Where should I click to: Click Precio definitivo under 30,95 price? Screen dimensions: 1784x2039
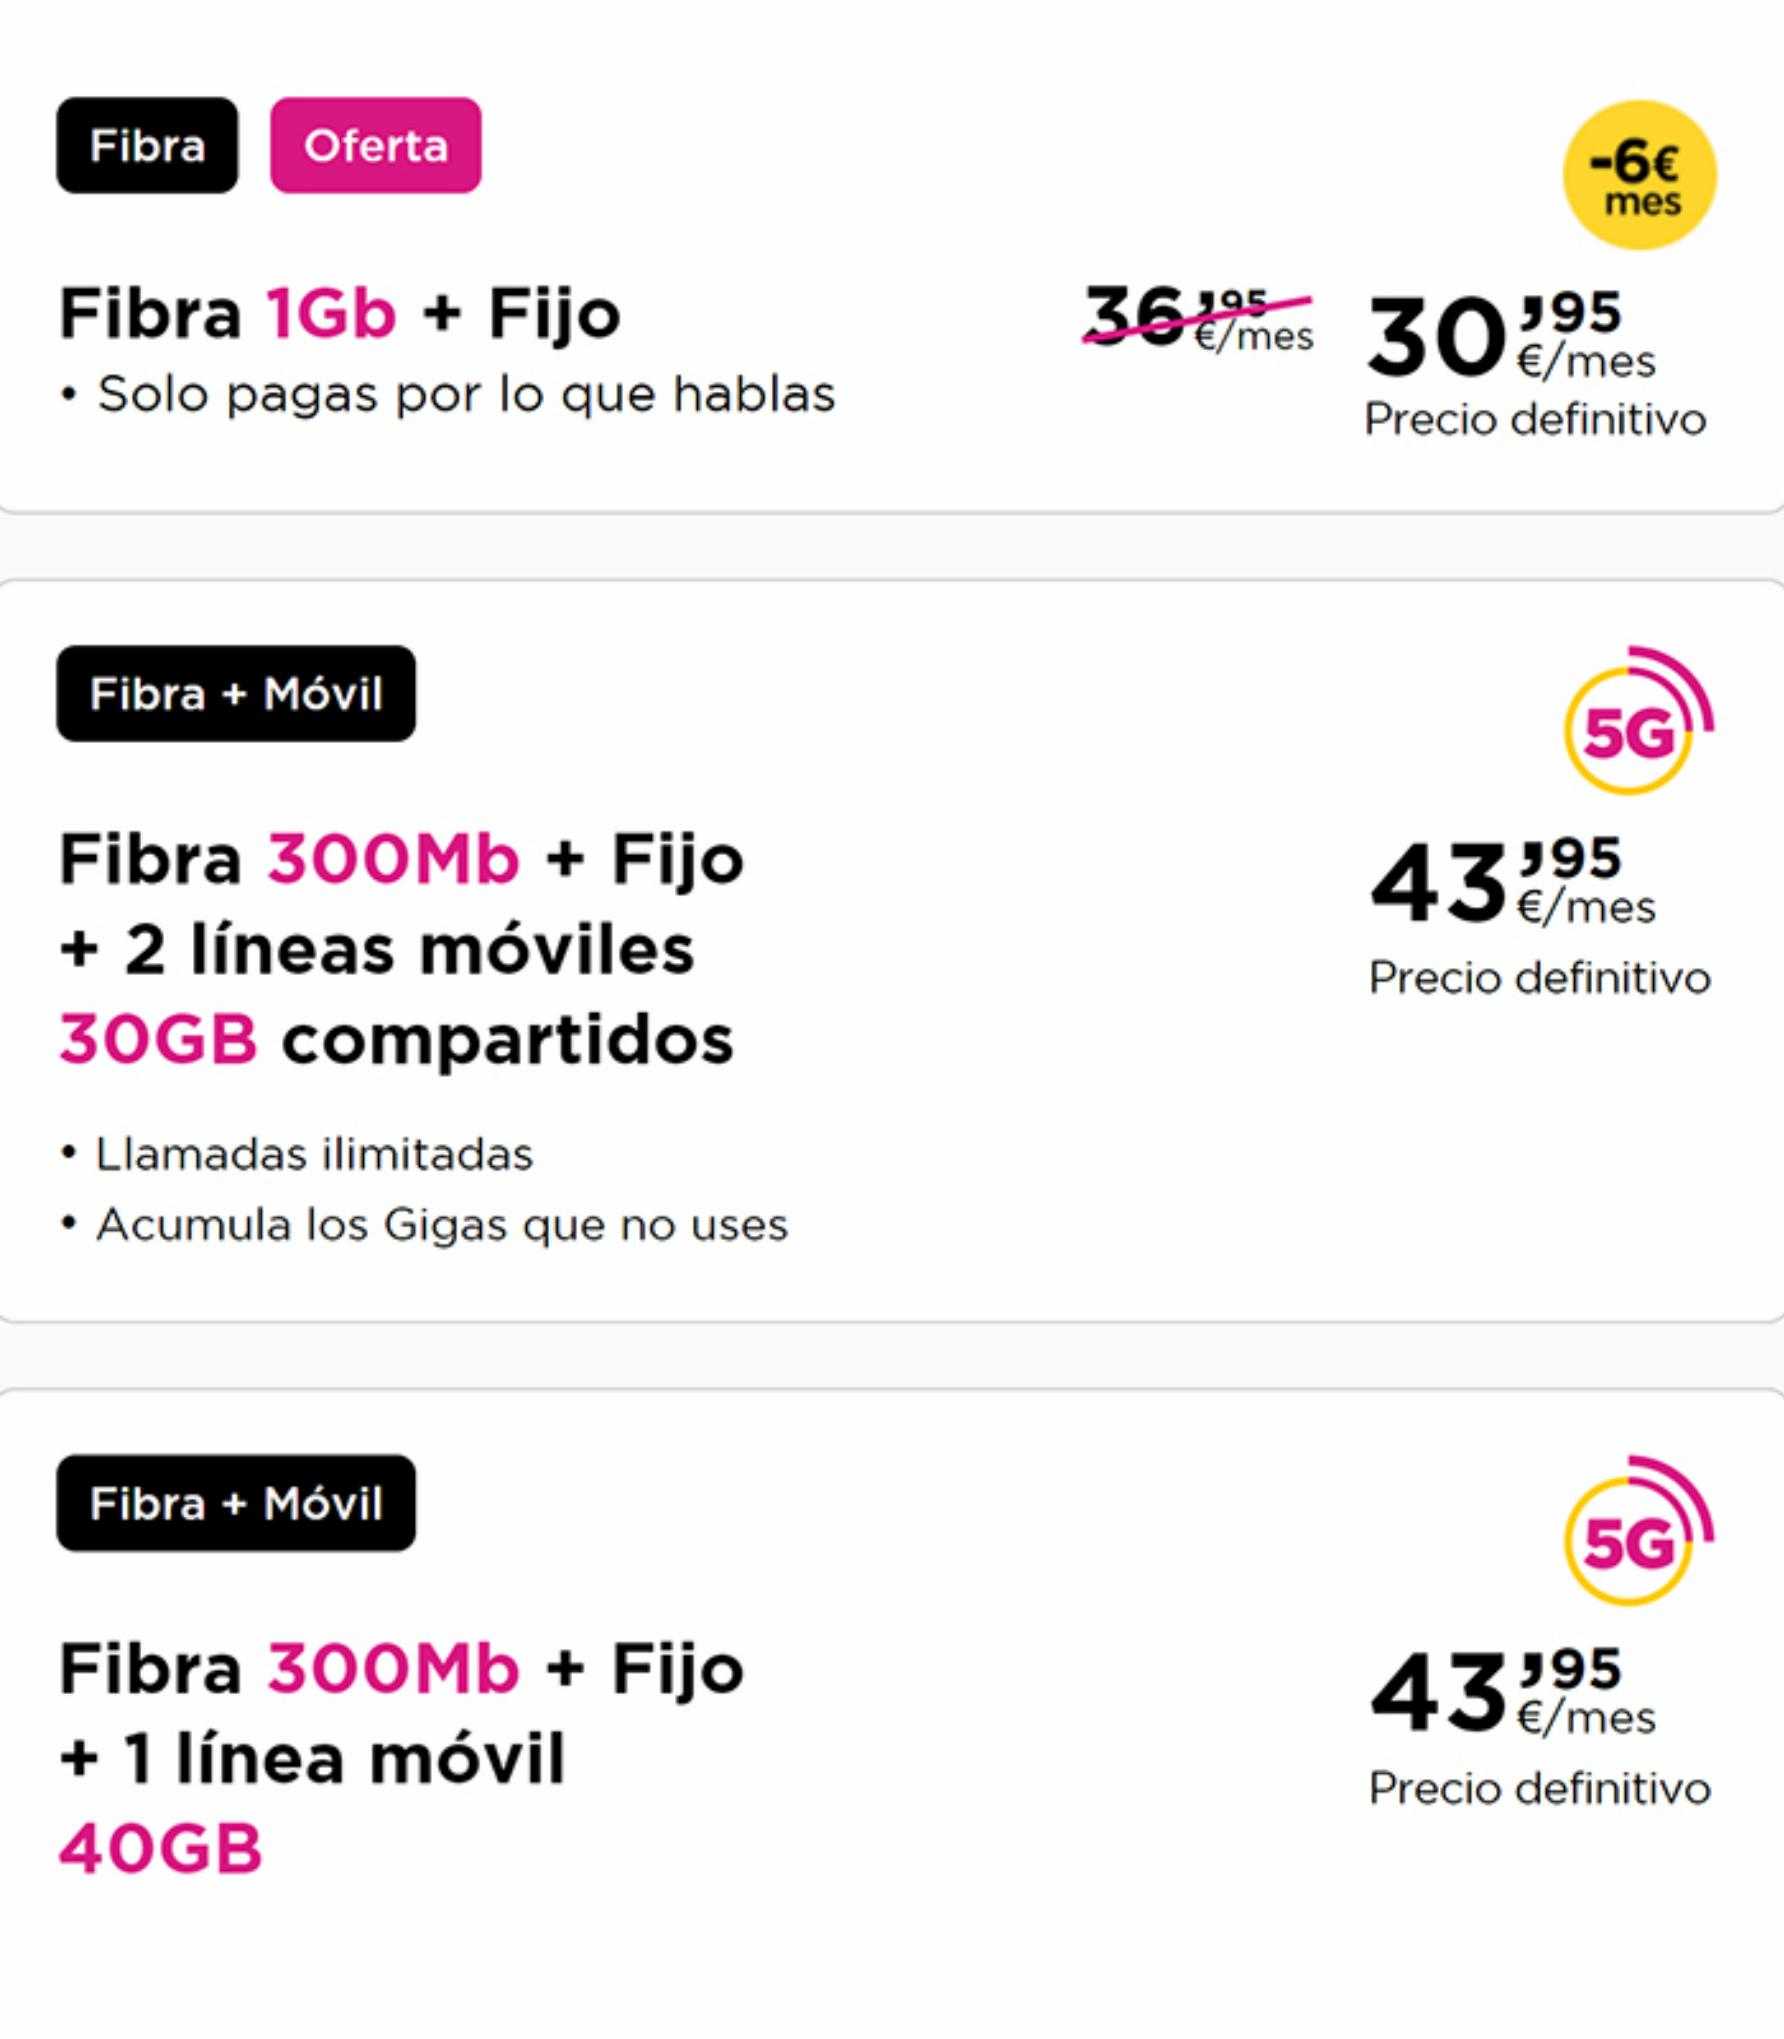coord(1535,420)
